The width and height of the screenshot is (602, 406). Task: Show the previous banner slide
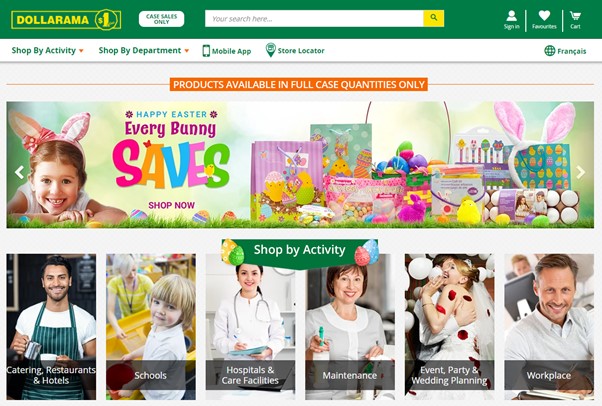pos(19,172)
